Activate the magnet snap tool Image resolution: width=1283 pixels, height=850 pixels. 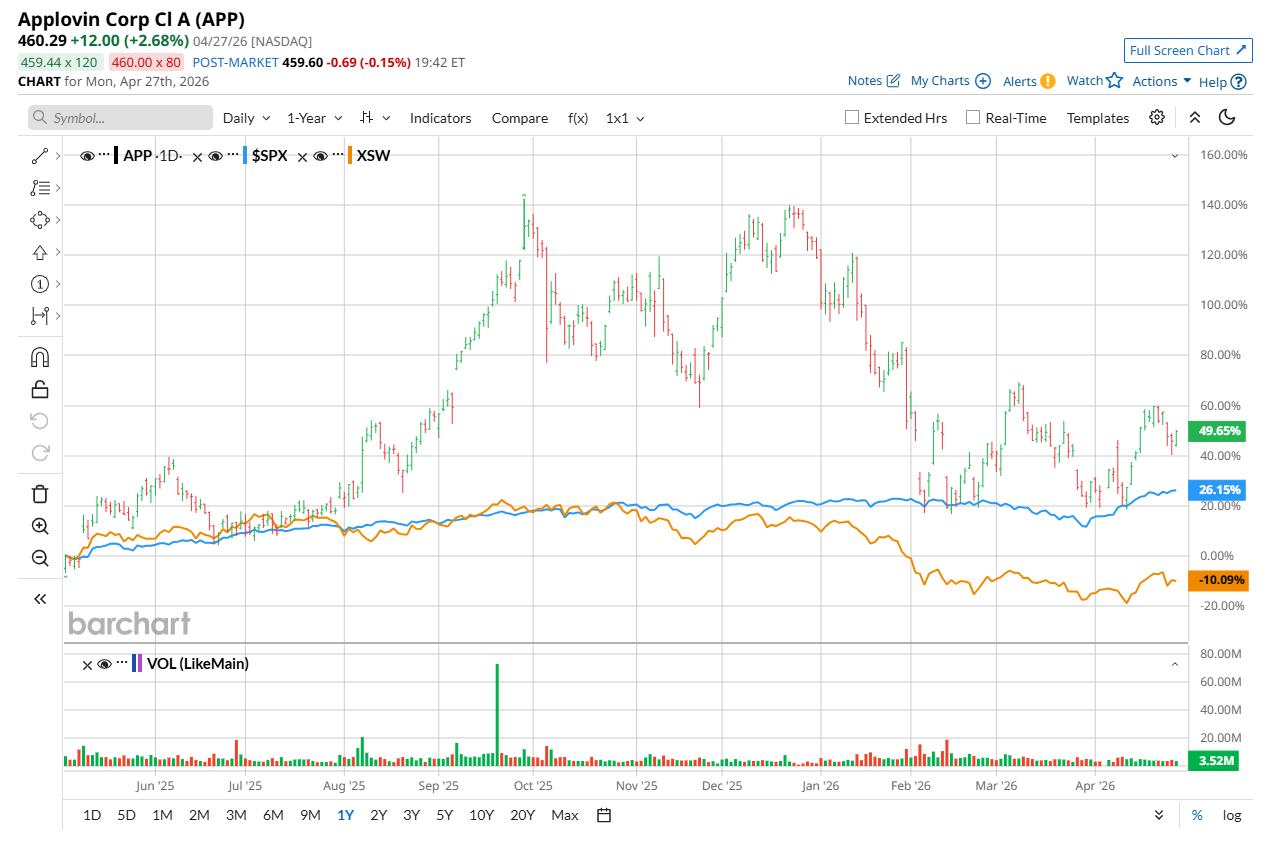coord(40,357)
